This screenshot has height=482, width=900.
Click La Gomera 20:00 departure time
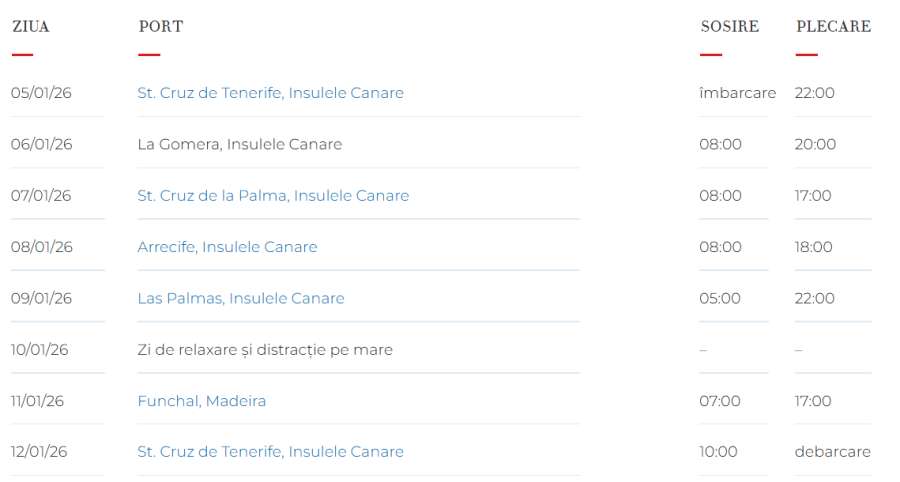click(x=815, y=145)
